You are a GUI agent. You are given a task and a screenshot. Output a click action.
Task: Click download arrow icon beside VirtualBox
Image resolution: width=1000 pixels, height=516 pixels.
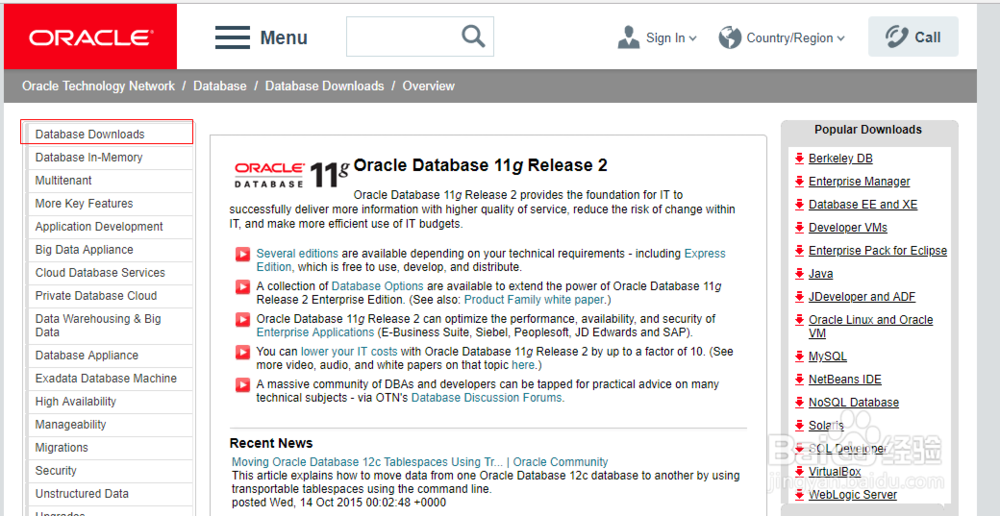[799, 471]
